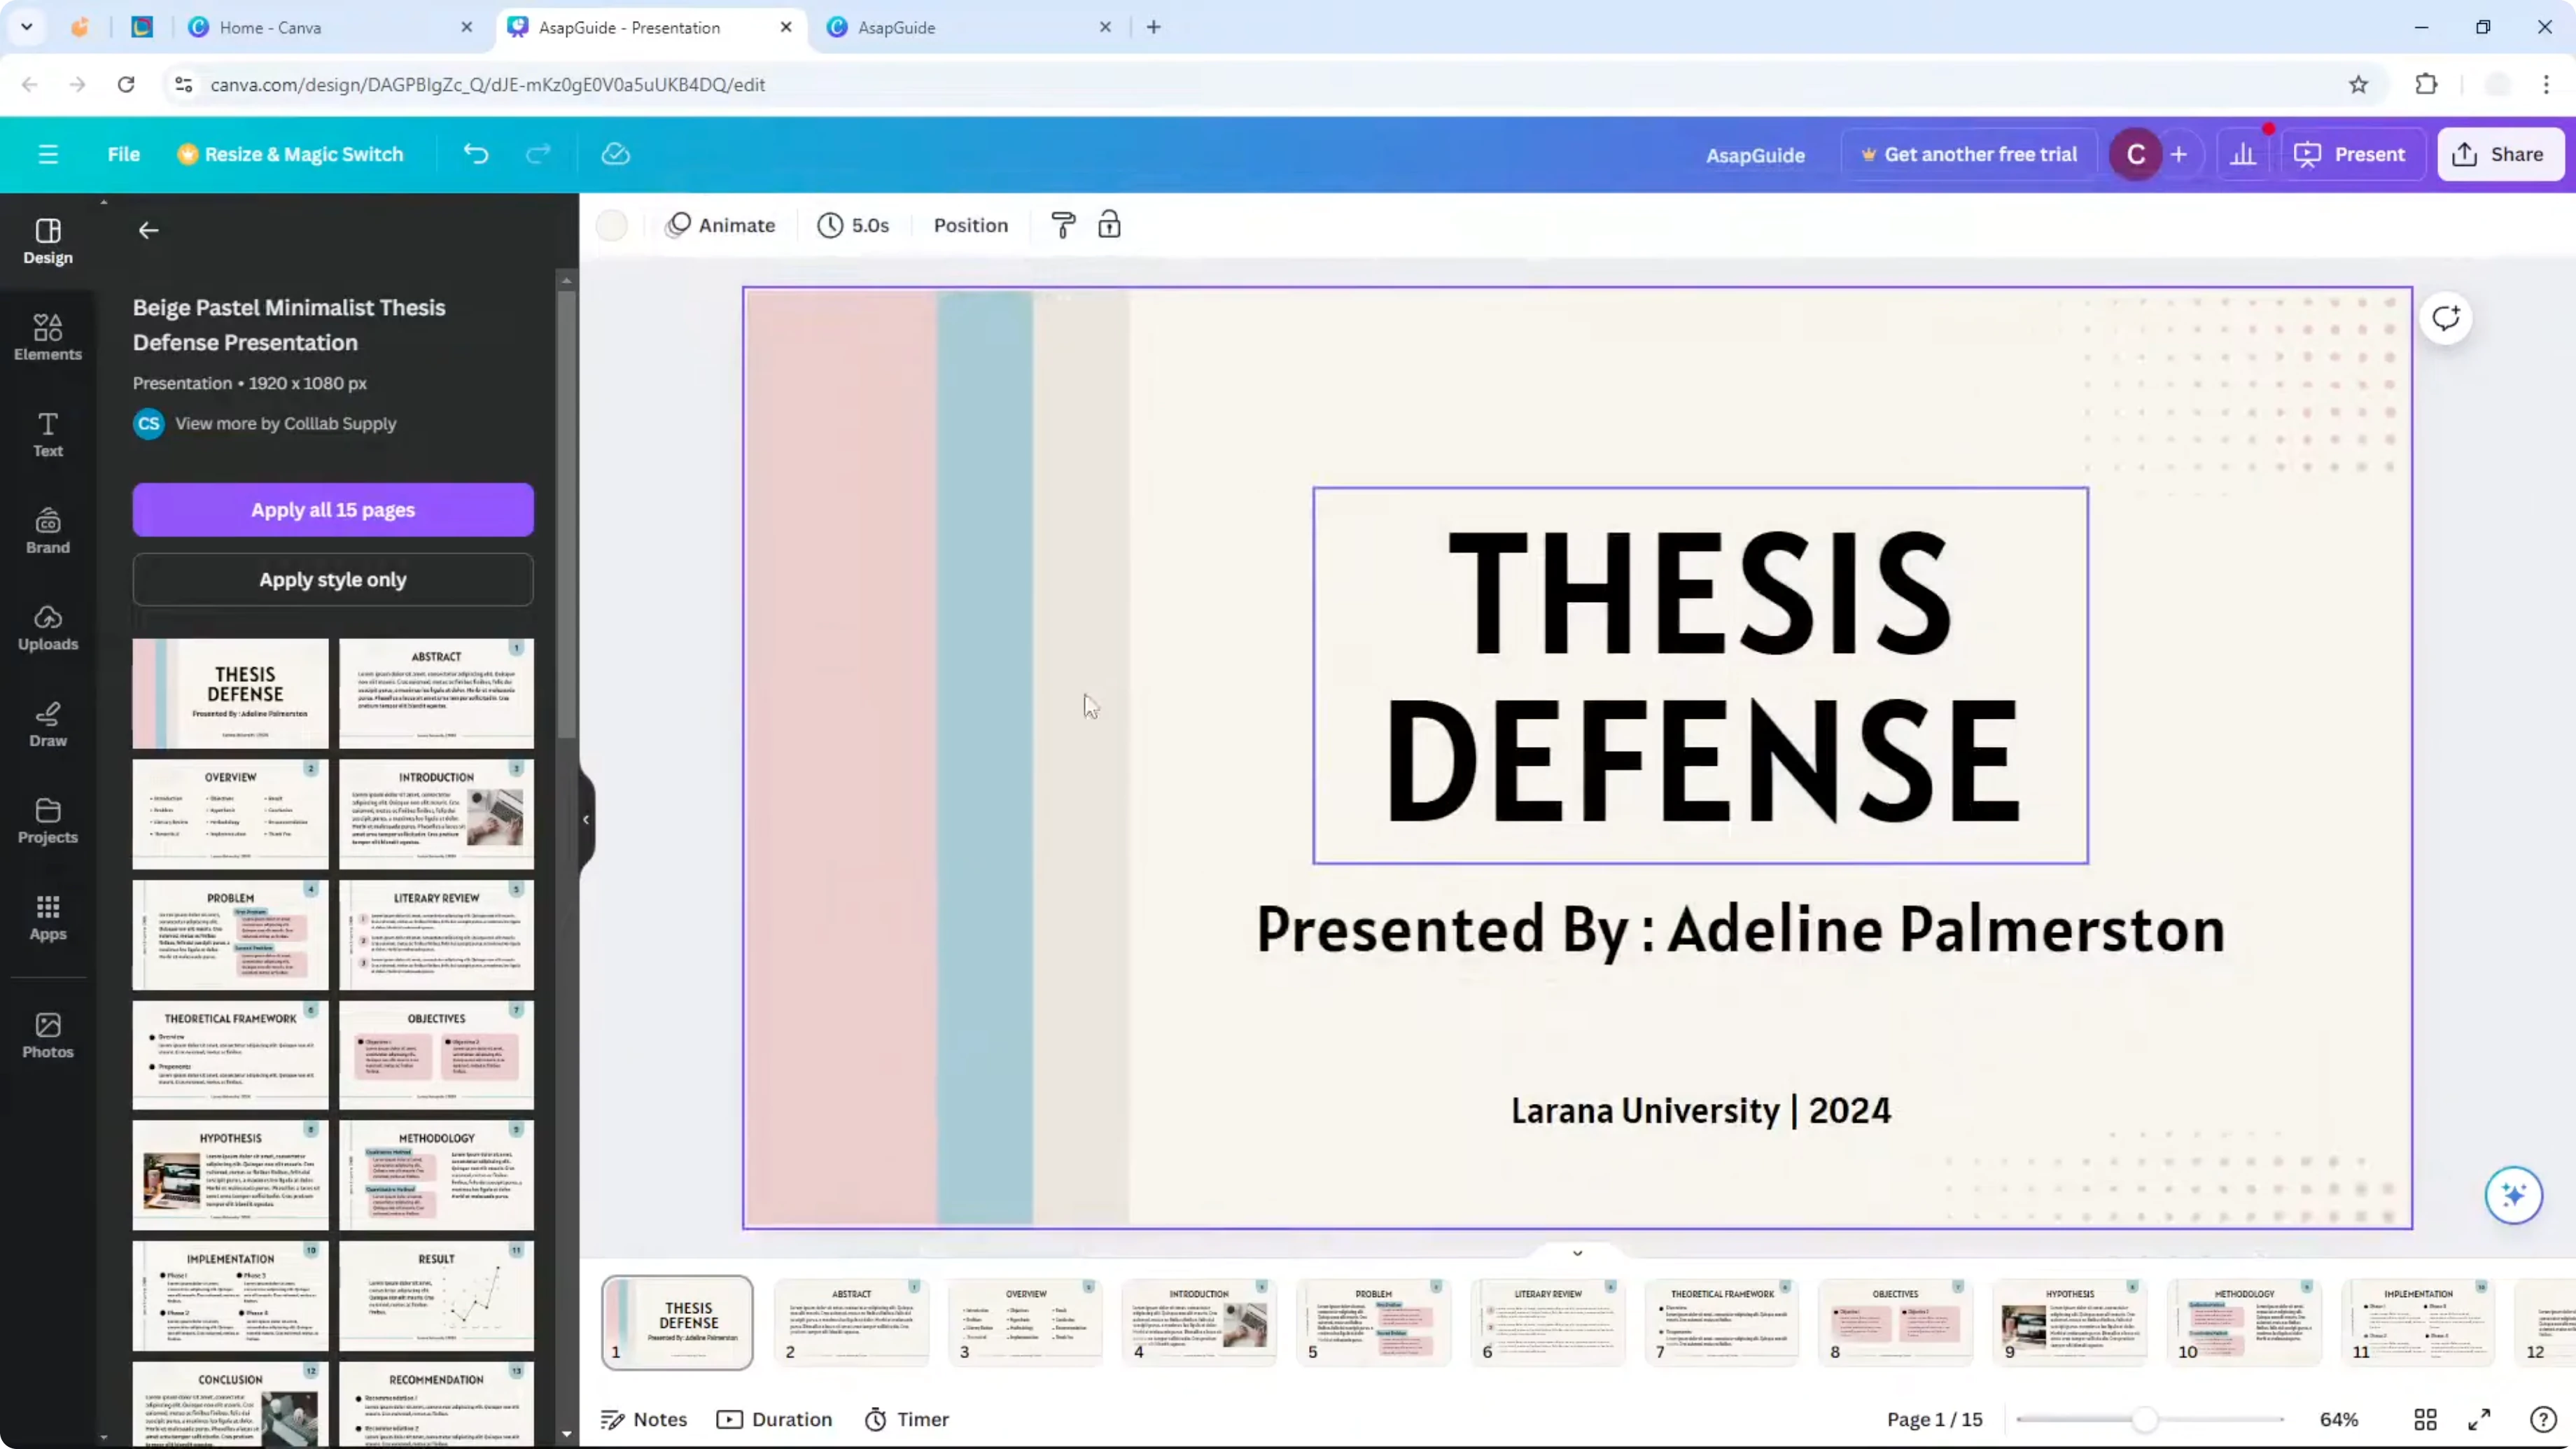Add a comment on the page

[x=2446, y=319]
